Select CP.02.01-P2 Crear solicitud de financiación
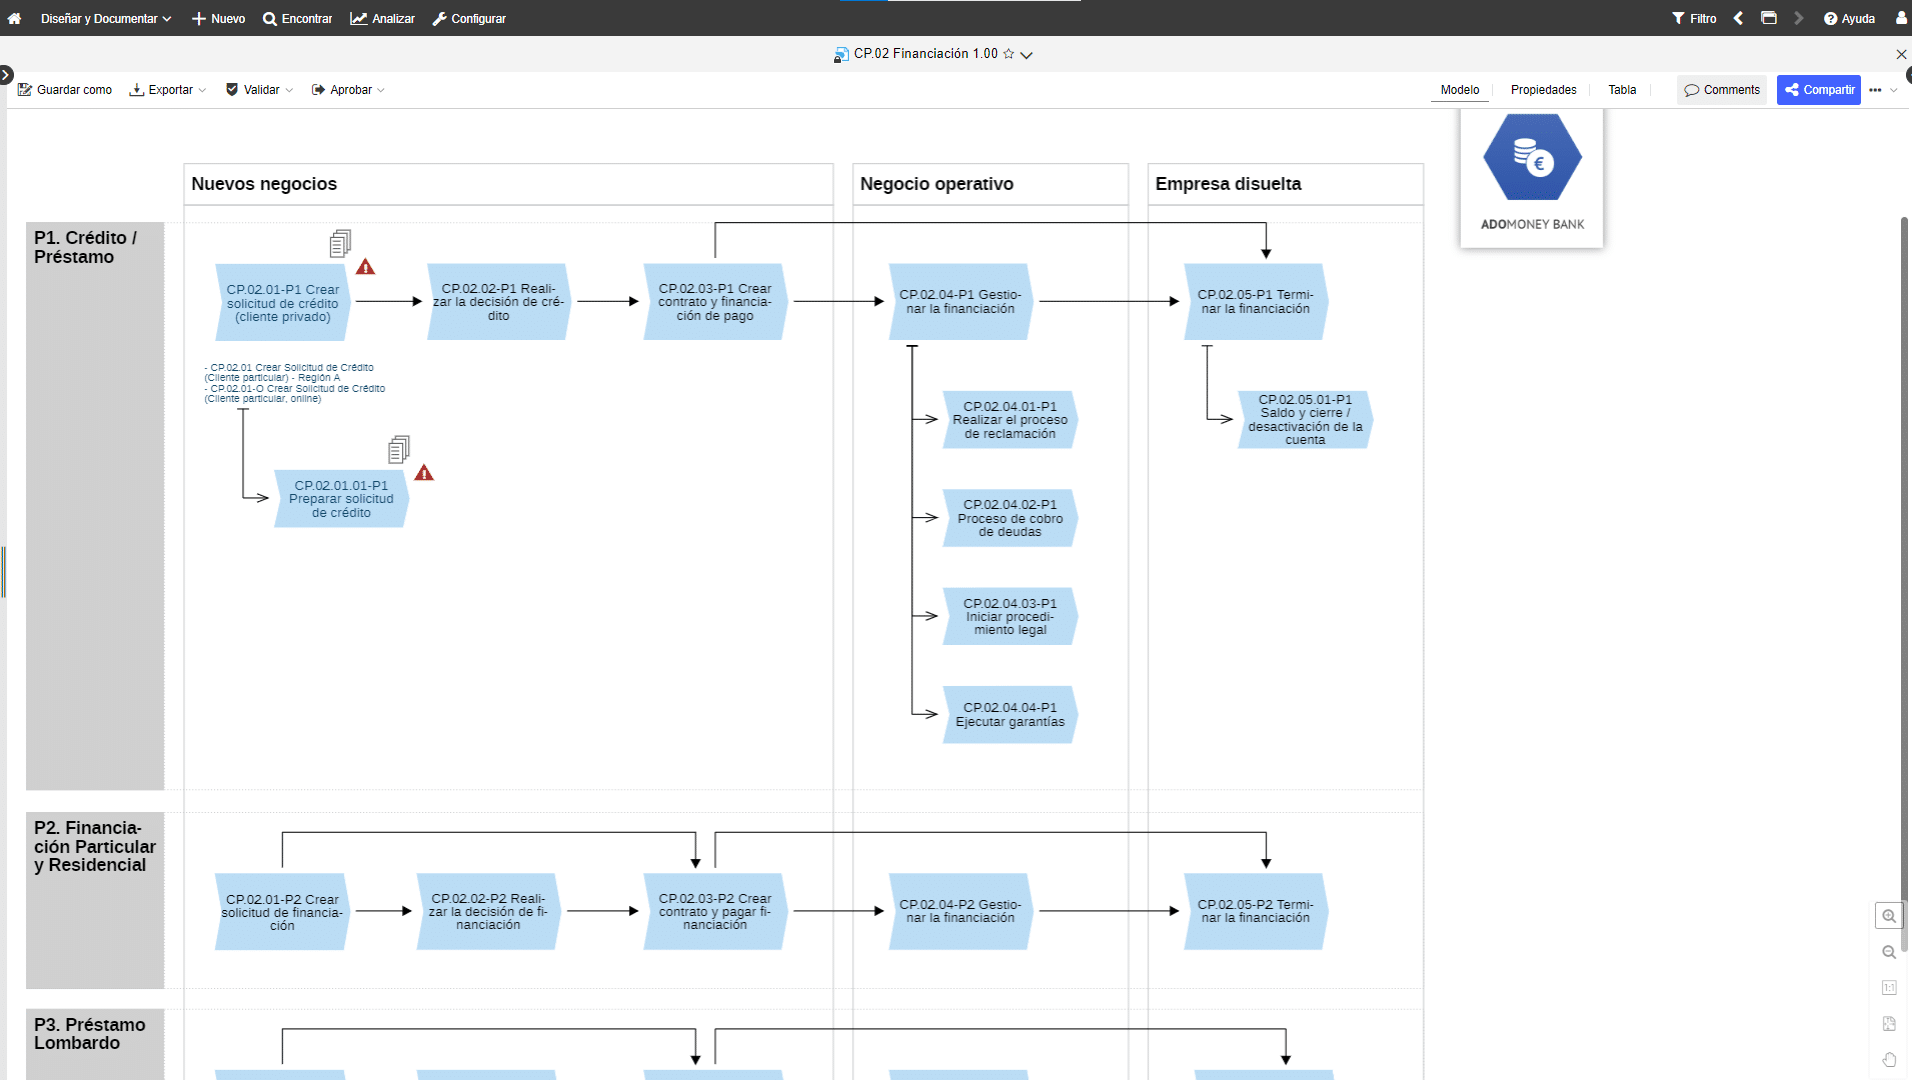The image size is (1912, 1080). 282,912
